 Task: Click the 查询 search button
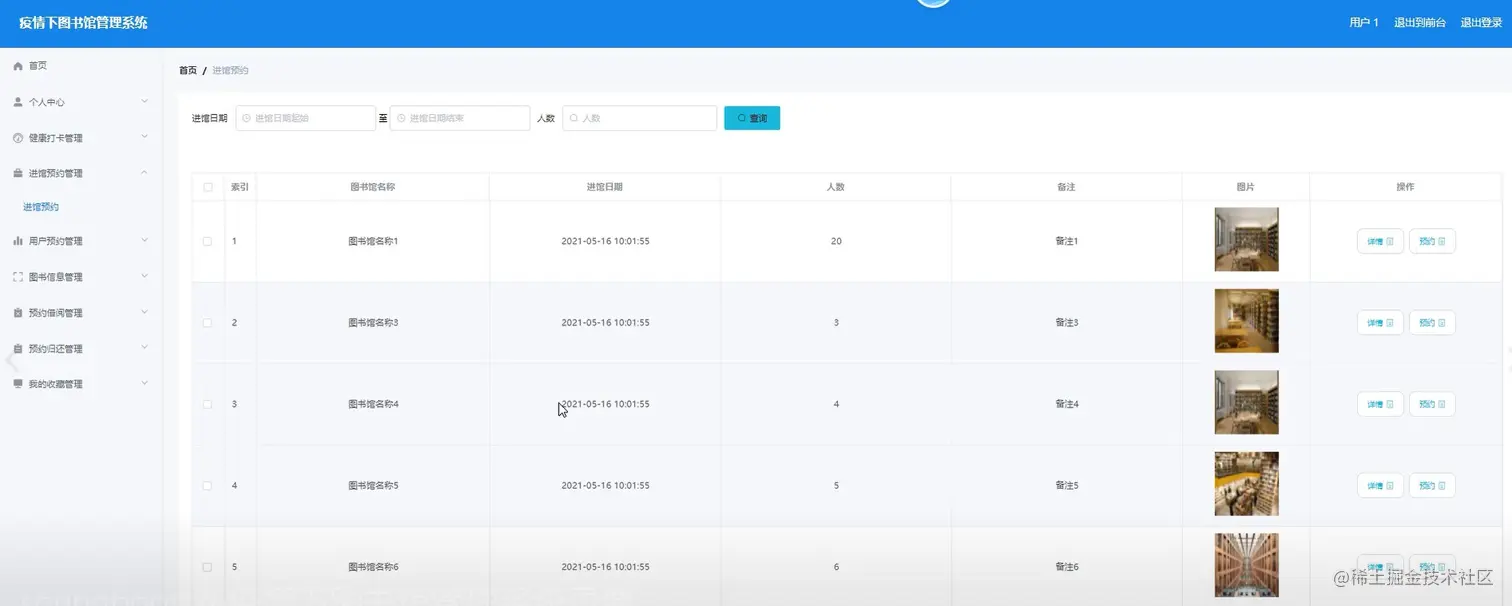coord(752,118)
